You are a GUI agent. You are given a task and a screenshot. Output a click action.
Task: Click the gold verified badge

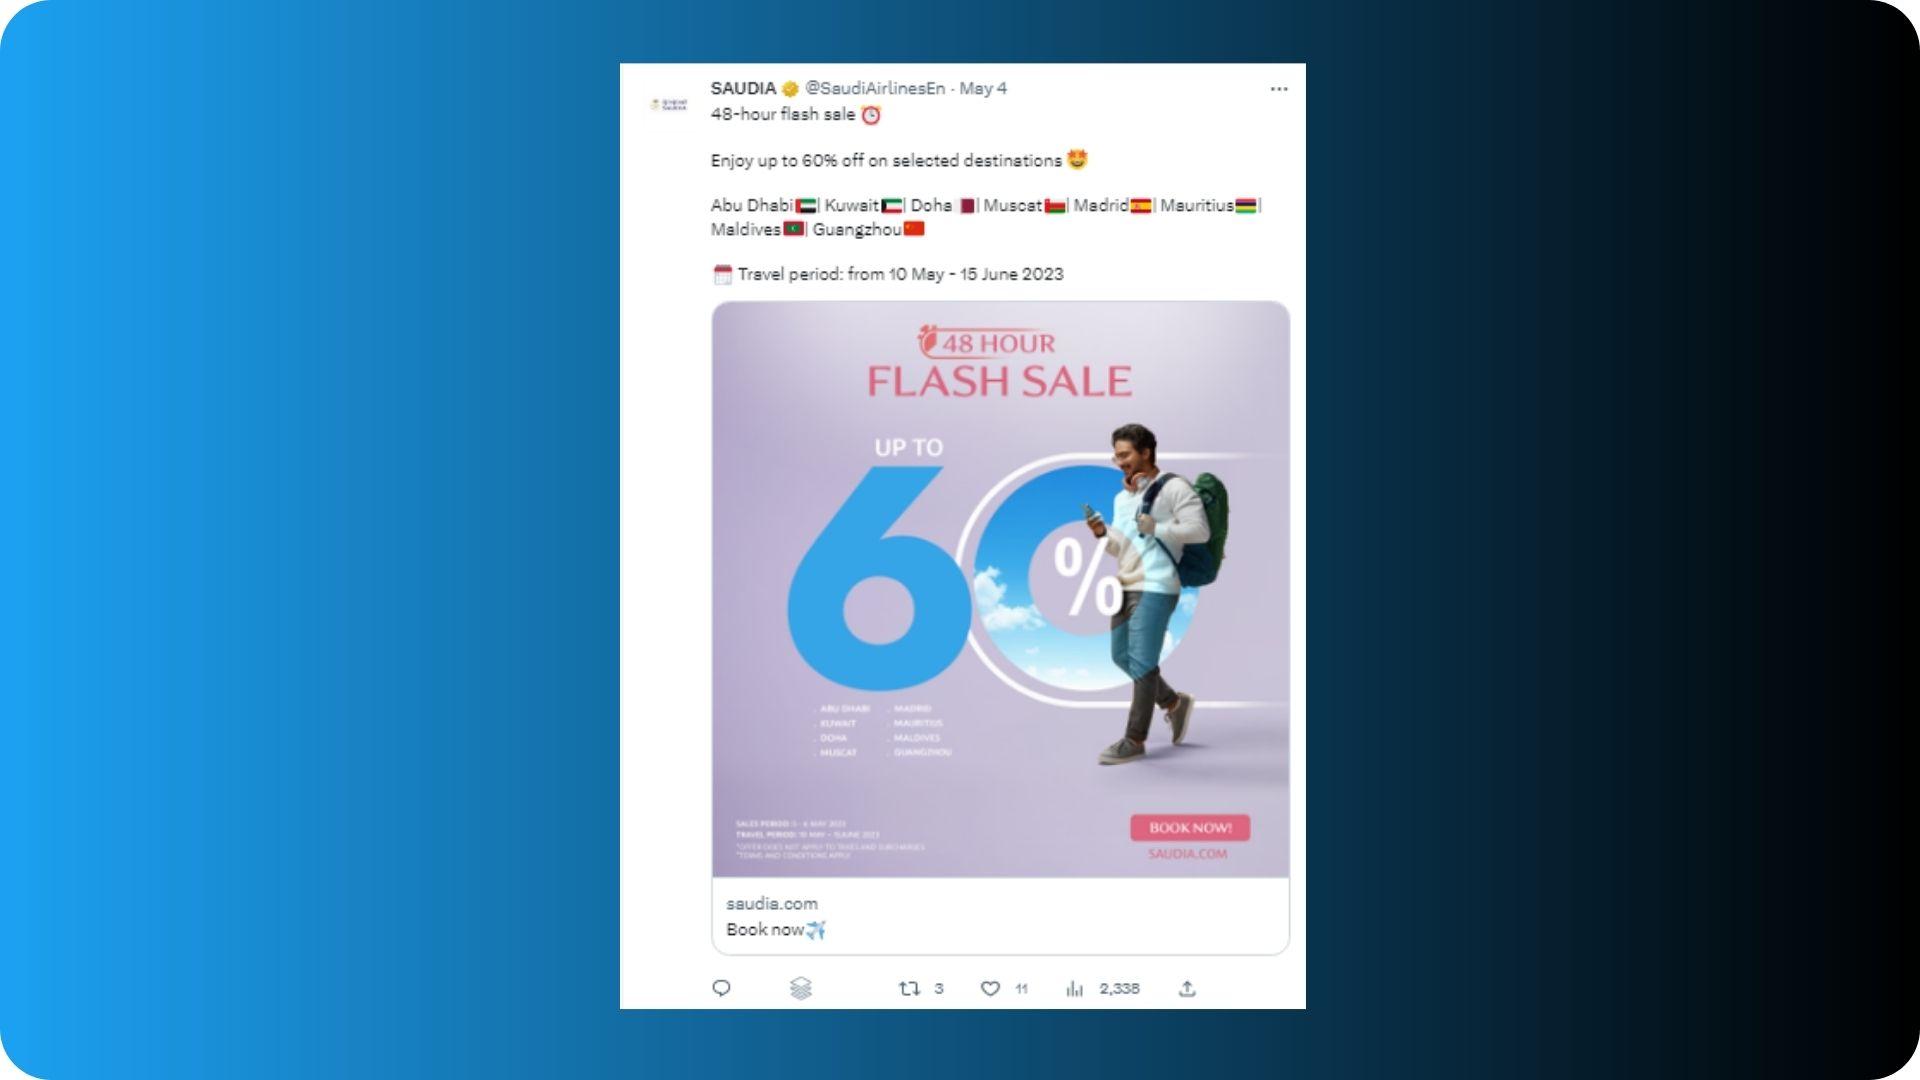[x=790, y=89]
